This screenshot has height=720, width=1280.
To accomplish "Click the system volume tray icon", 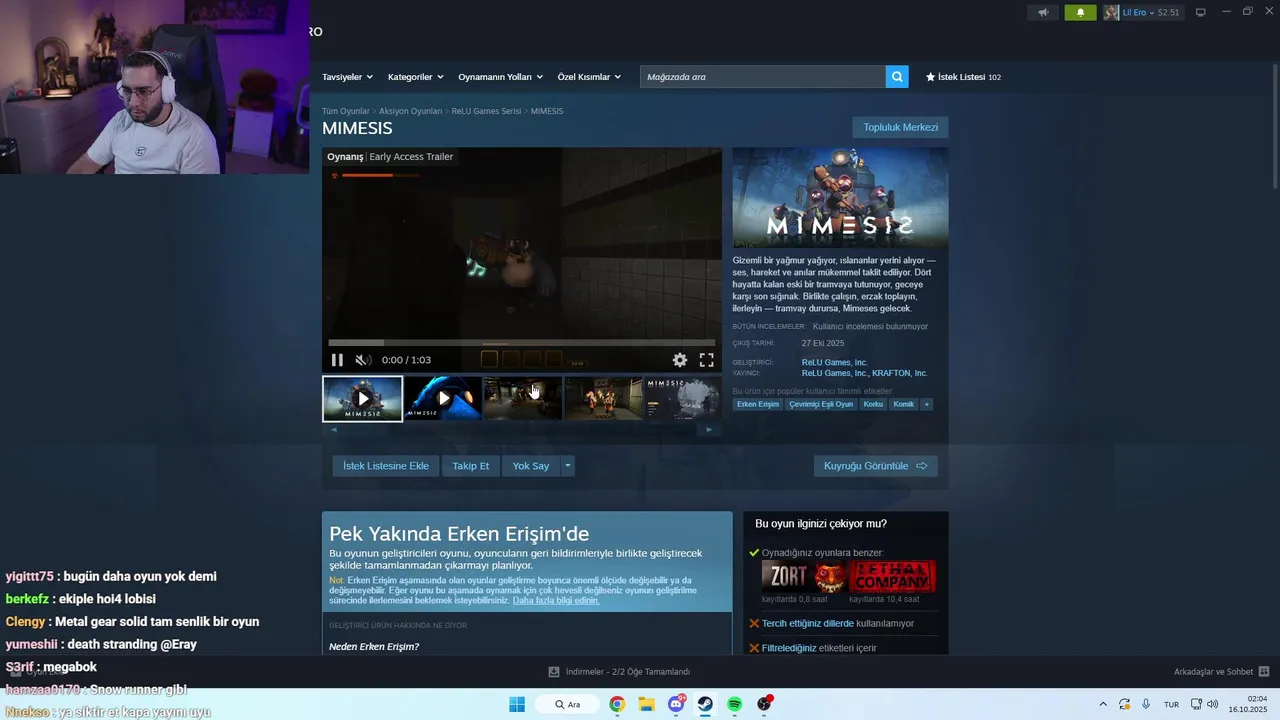I will pos(1213,704).
